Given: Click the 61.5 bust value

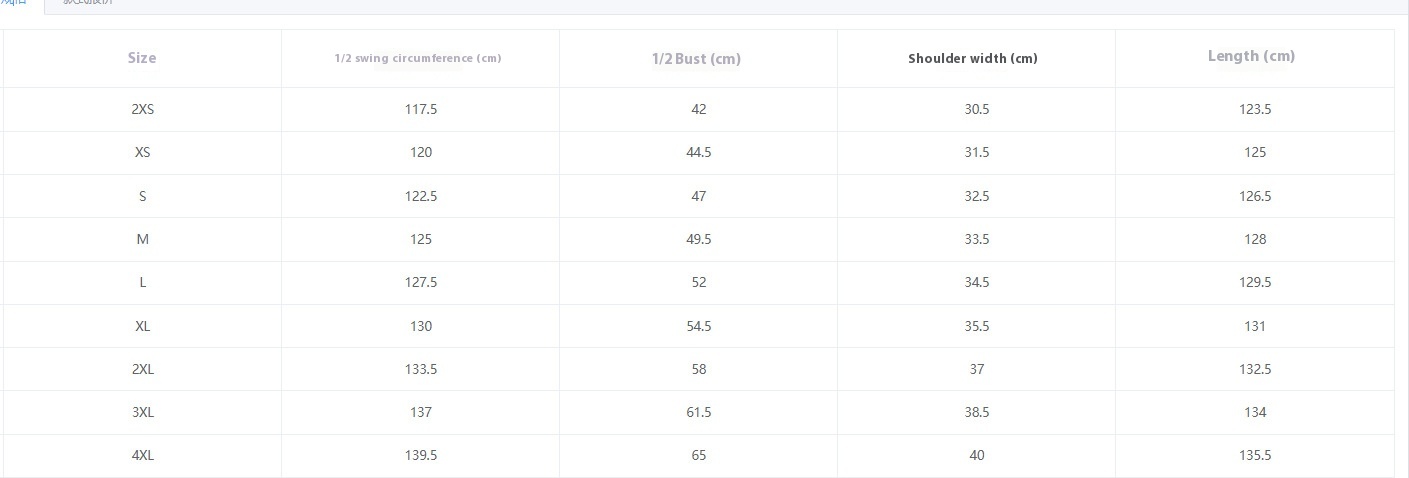Looking at the screenshot, I should 698,412.
